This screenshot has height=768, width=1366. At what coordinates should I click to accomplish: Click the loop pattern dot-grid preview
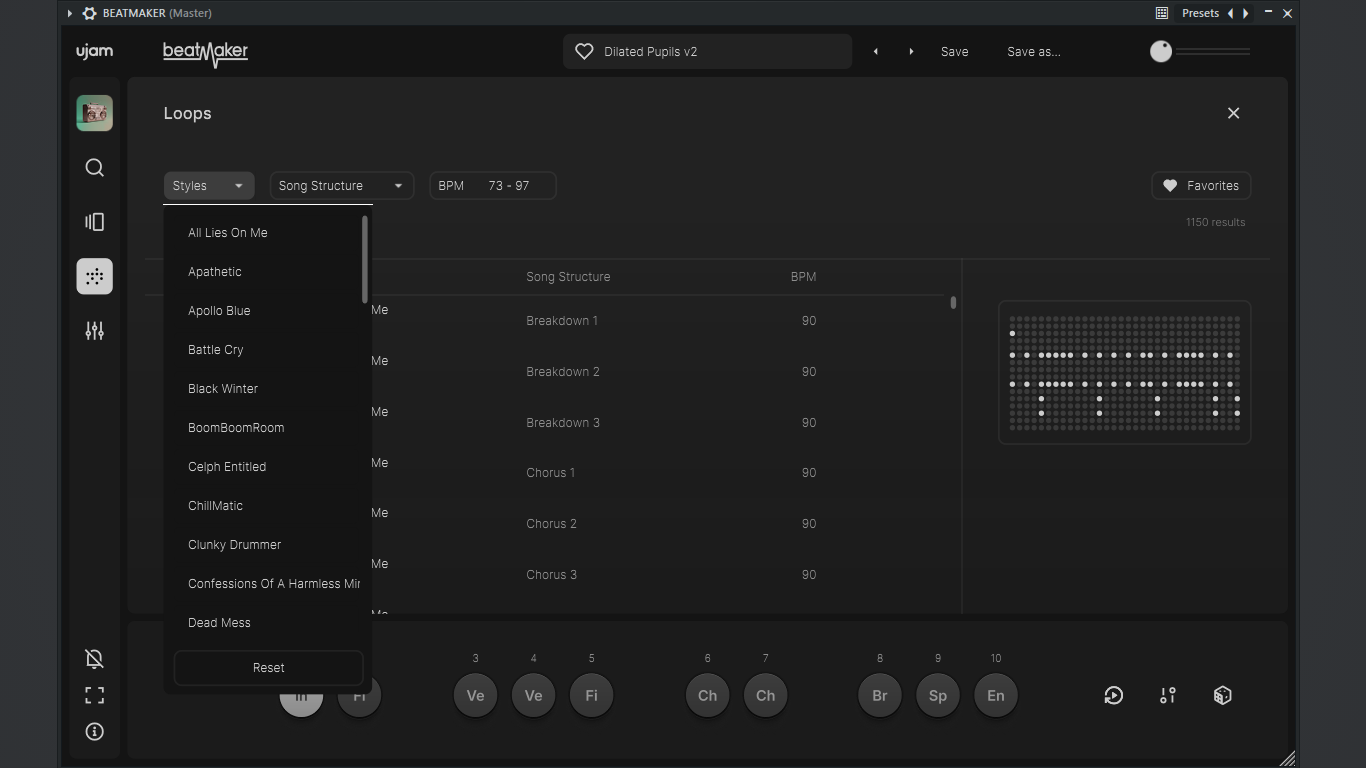[x=1125, y=372]
